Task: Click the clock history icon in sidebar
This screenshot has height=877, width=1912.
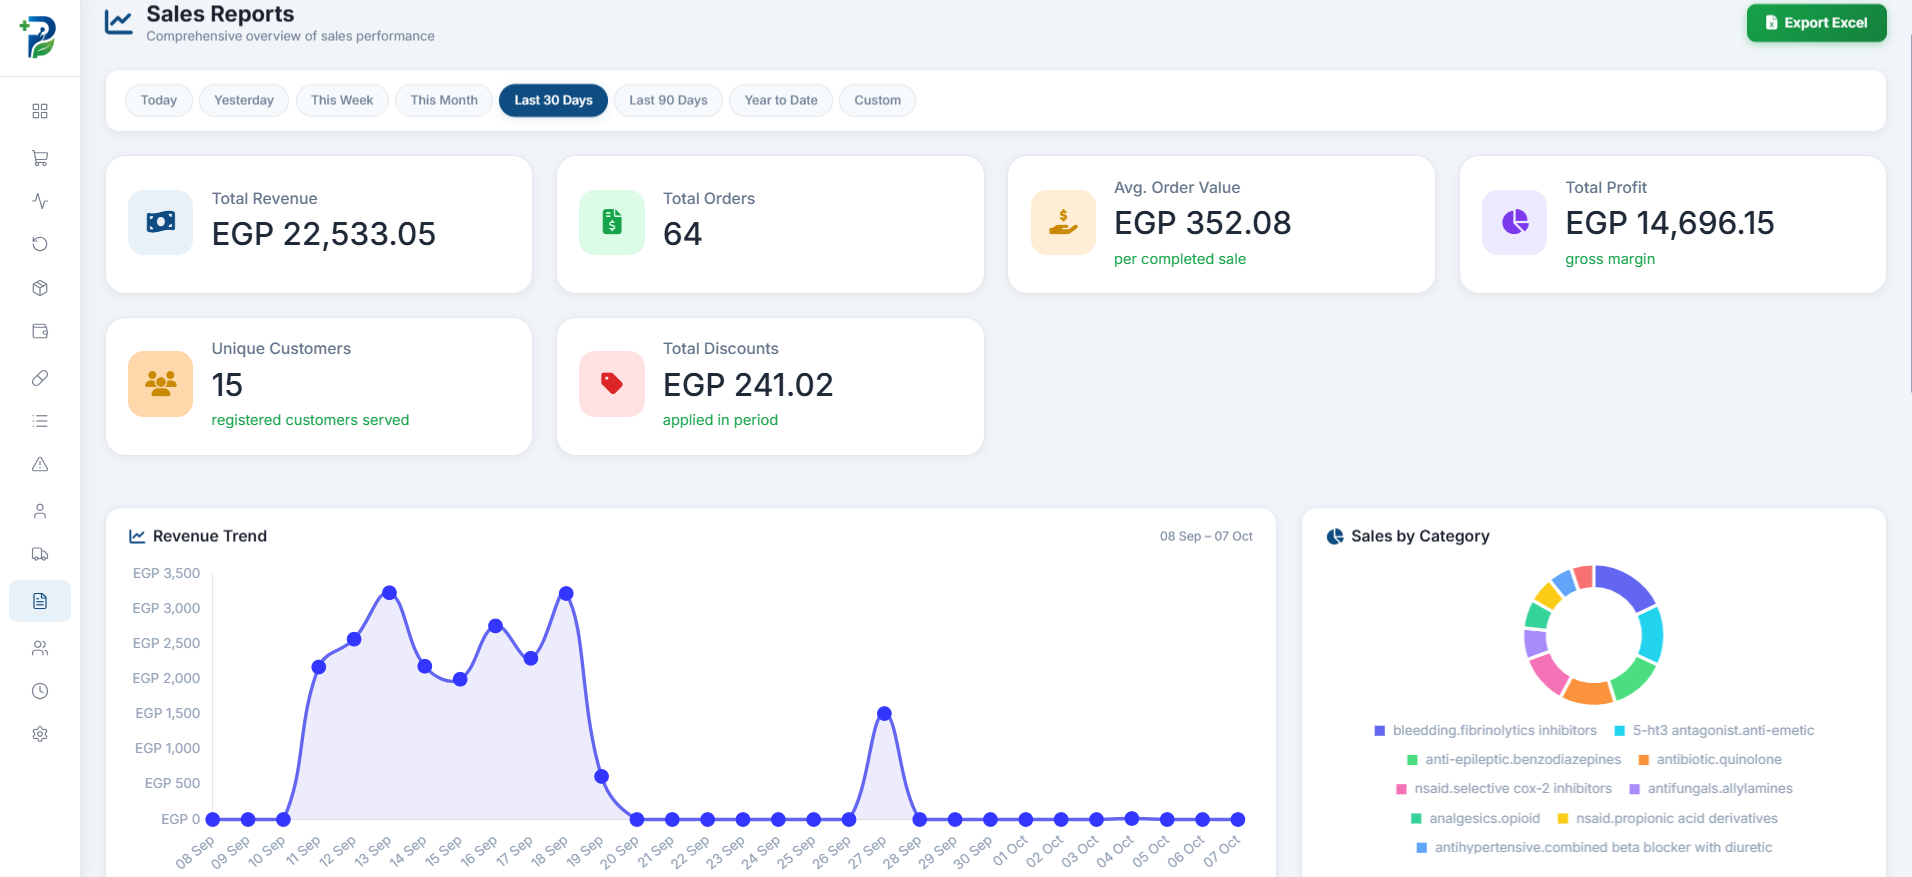Action: [40, 691]
